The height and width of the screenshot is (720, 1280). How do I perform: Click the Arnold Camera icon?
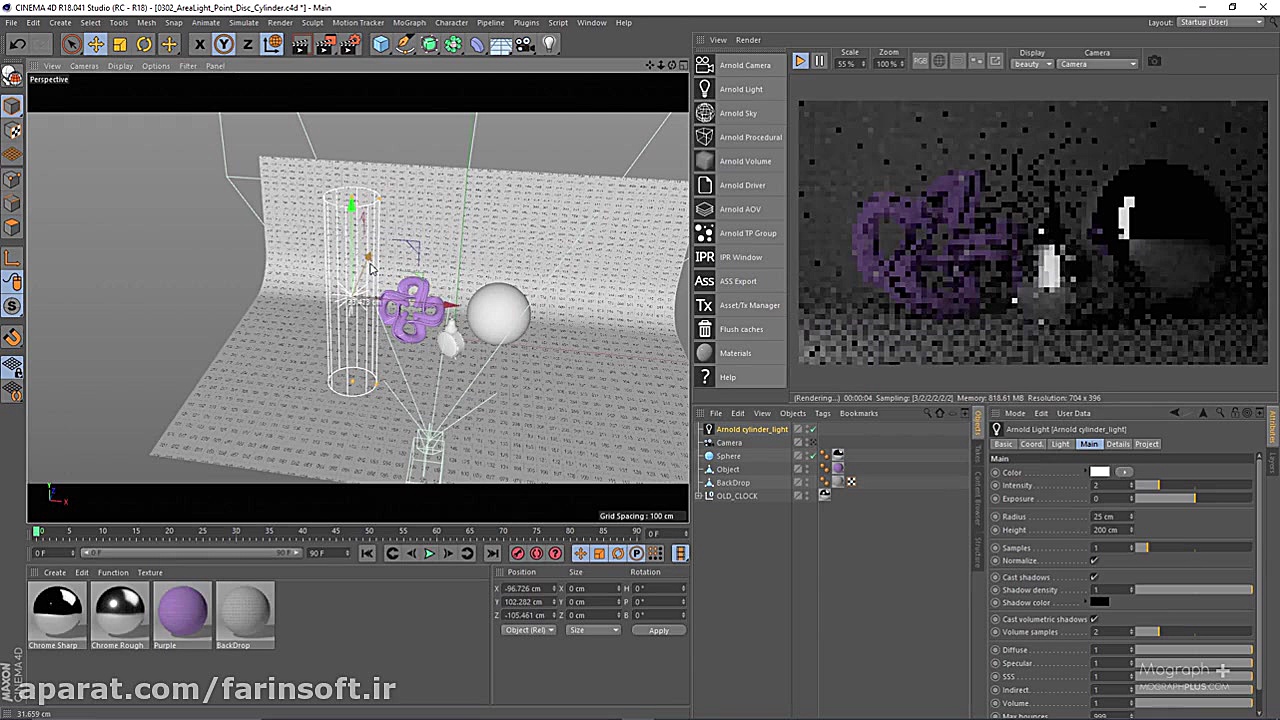point(705,65)
